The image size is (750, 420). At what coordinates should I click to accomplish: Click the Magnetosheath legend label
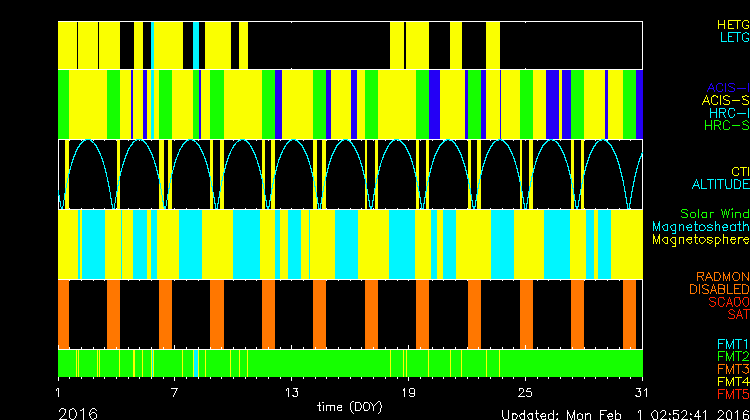click(700, 227)
